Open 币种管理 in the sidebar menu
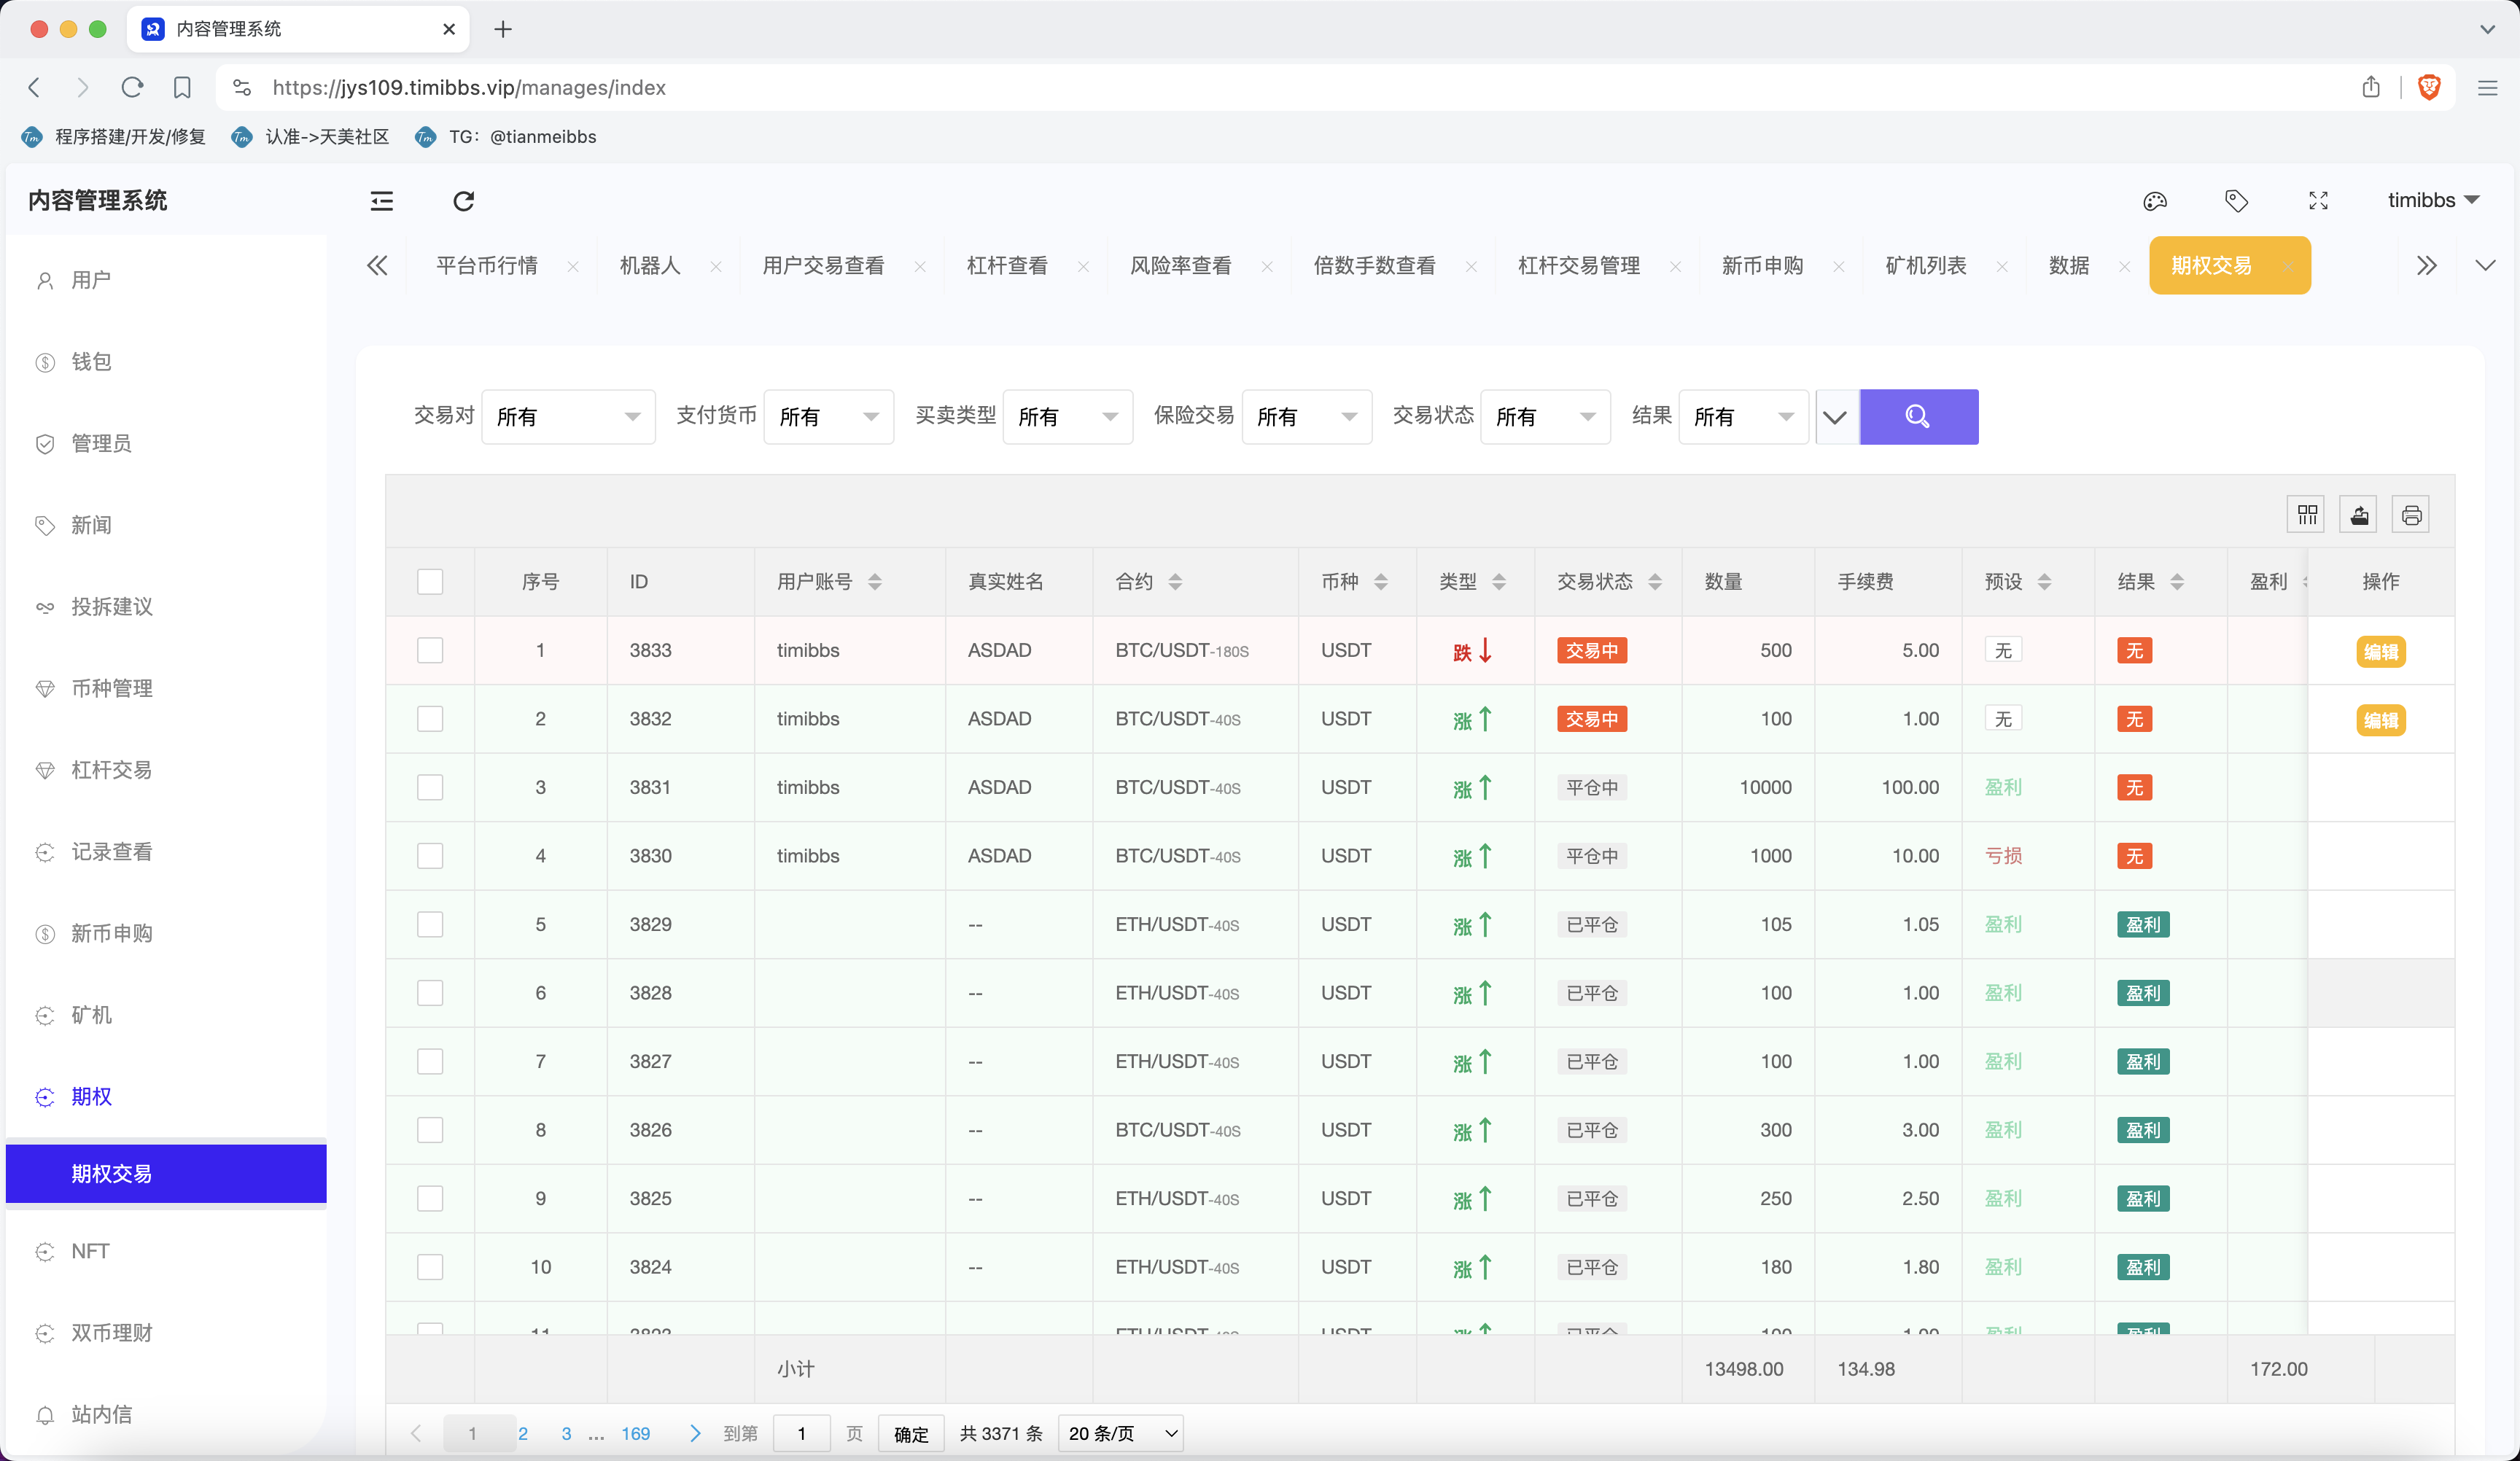2520x1461 pixels. point(111,688)
